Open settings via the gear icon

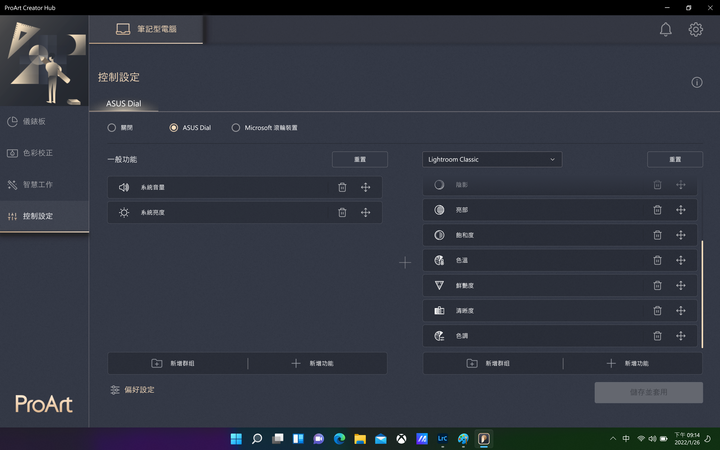pos(695,29)
